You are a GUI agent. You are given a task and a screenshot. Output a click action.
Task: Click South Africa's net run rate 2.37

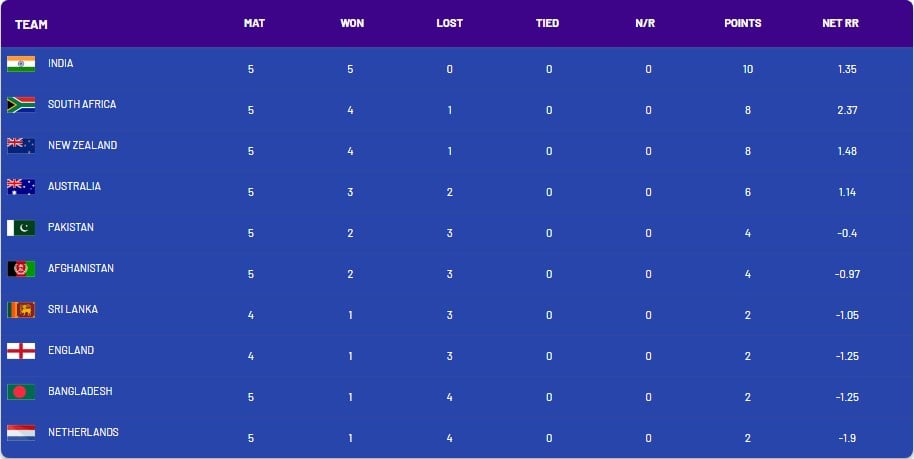(x=847, y=110)
